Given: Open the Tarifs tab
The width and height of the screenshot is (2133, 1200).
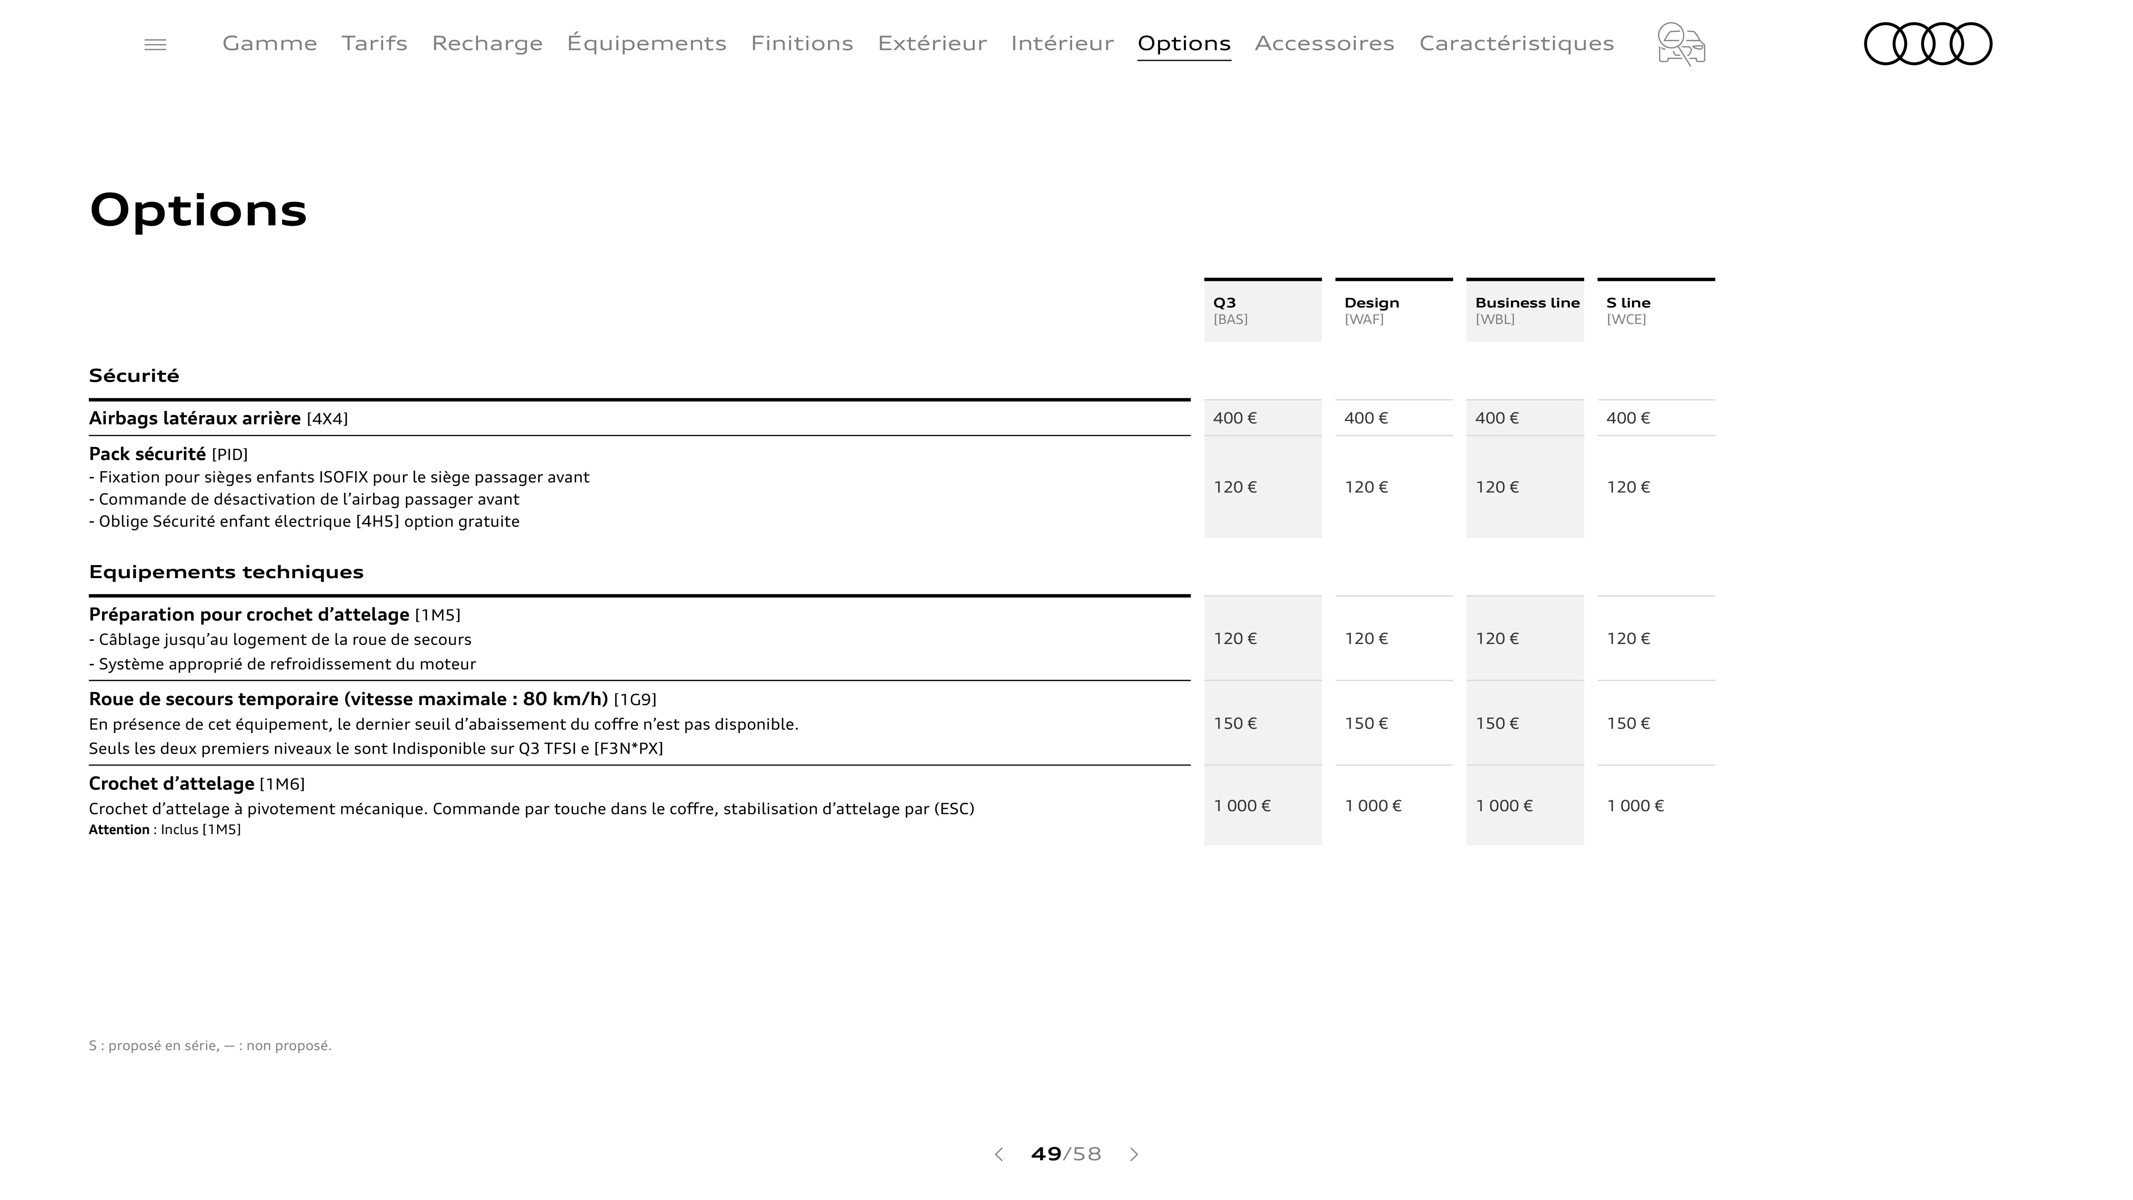Looking at the screenshot, I should (374, 43).
